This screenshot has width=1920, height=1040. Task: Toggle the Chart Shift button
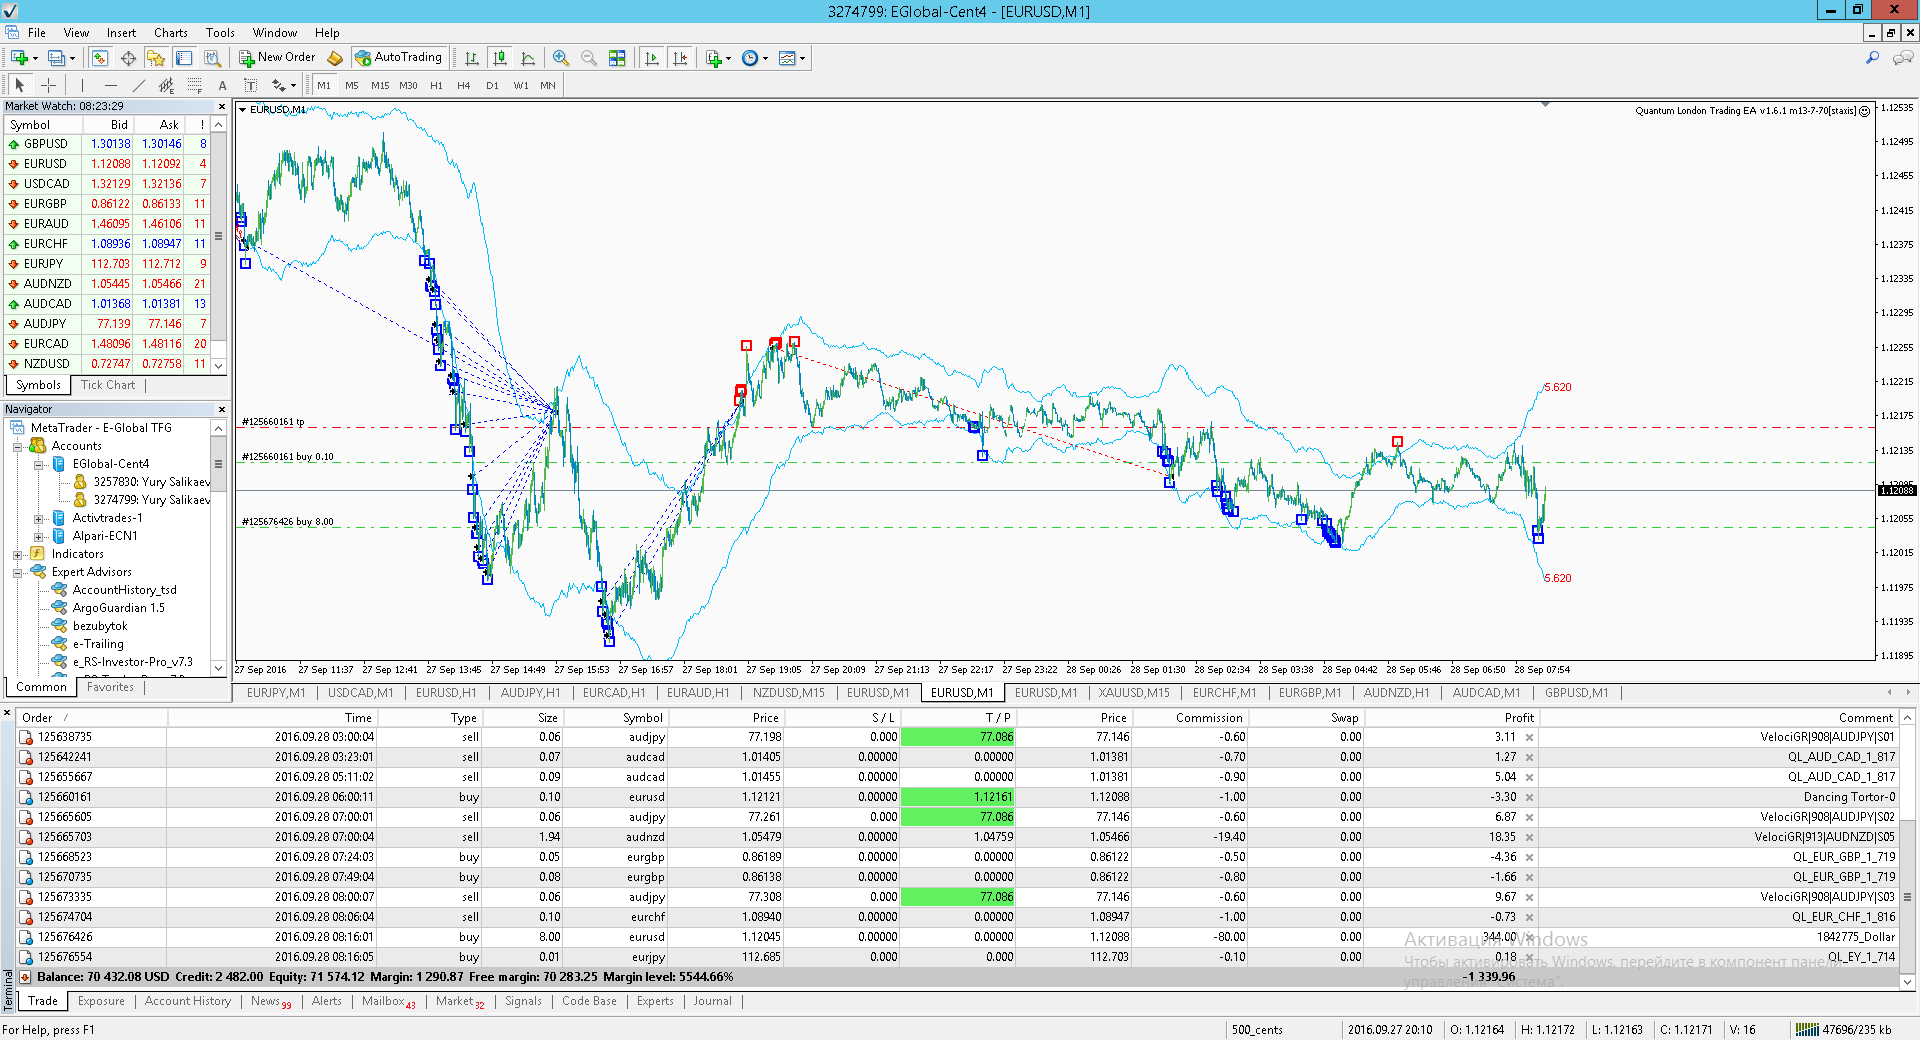pyautogui.click(x=681, y=58)
